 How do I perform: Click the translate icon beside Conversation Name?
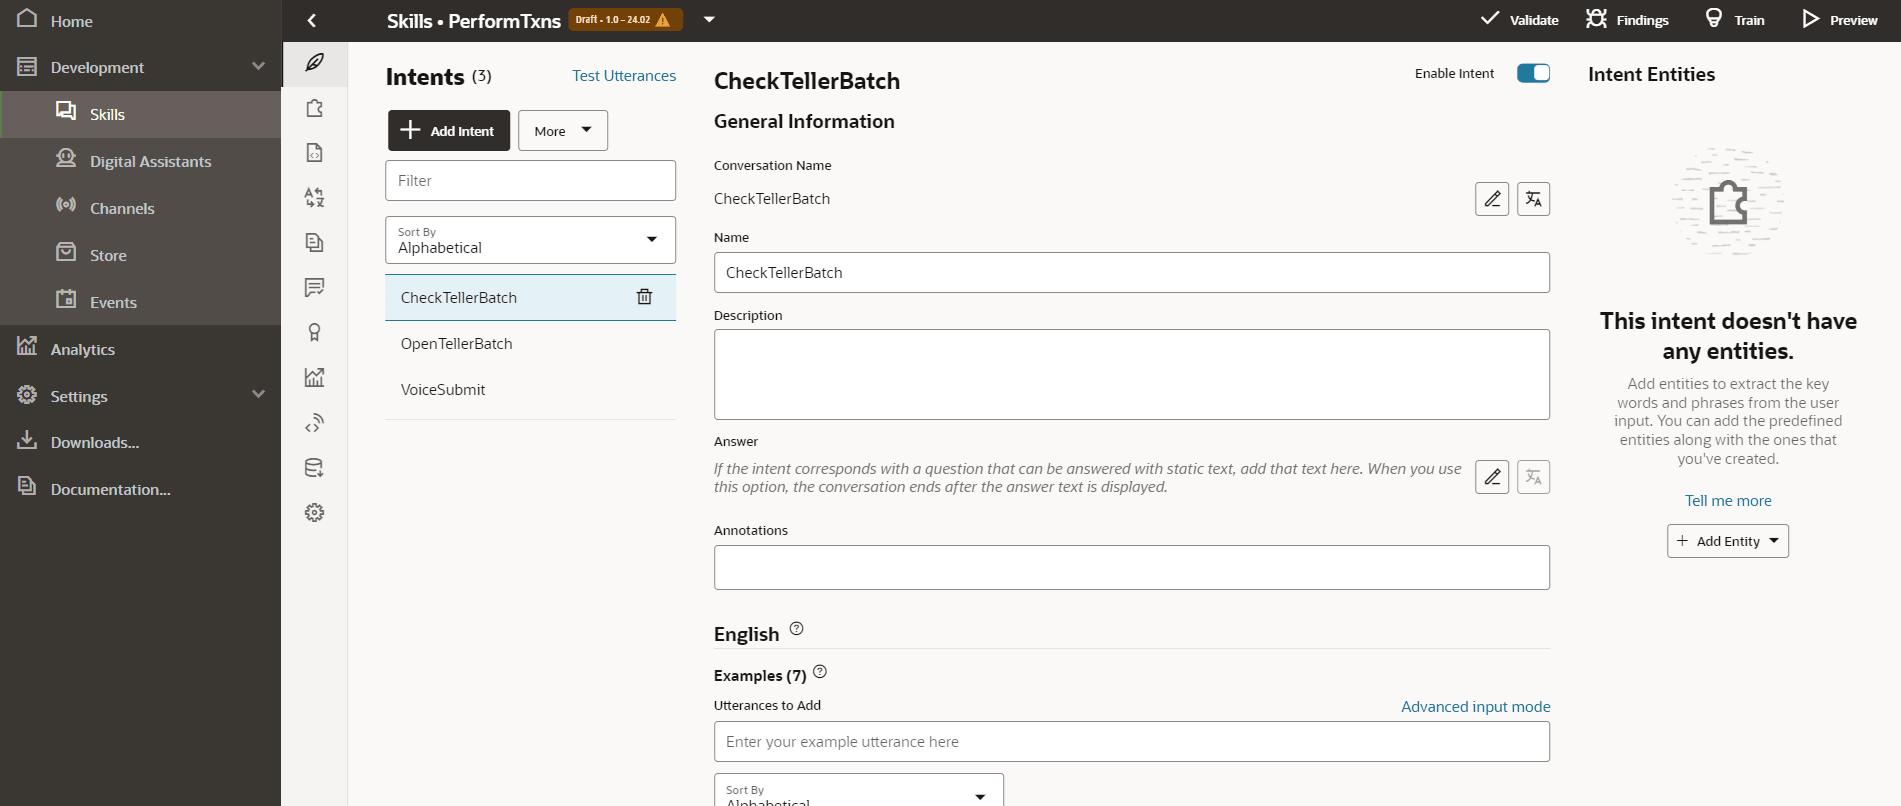tap(1533, 199)
